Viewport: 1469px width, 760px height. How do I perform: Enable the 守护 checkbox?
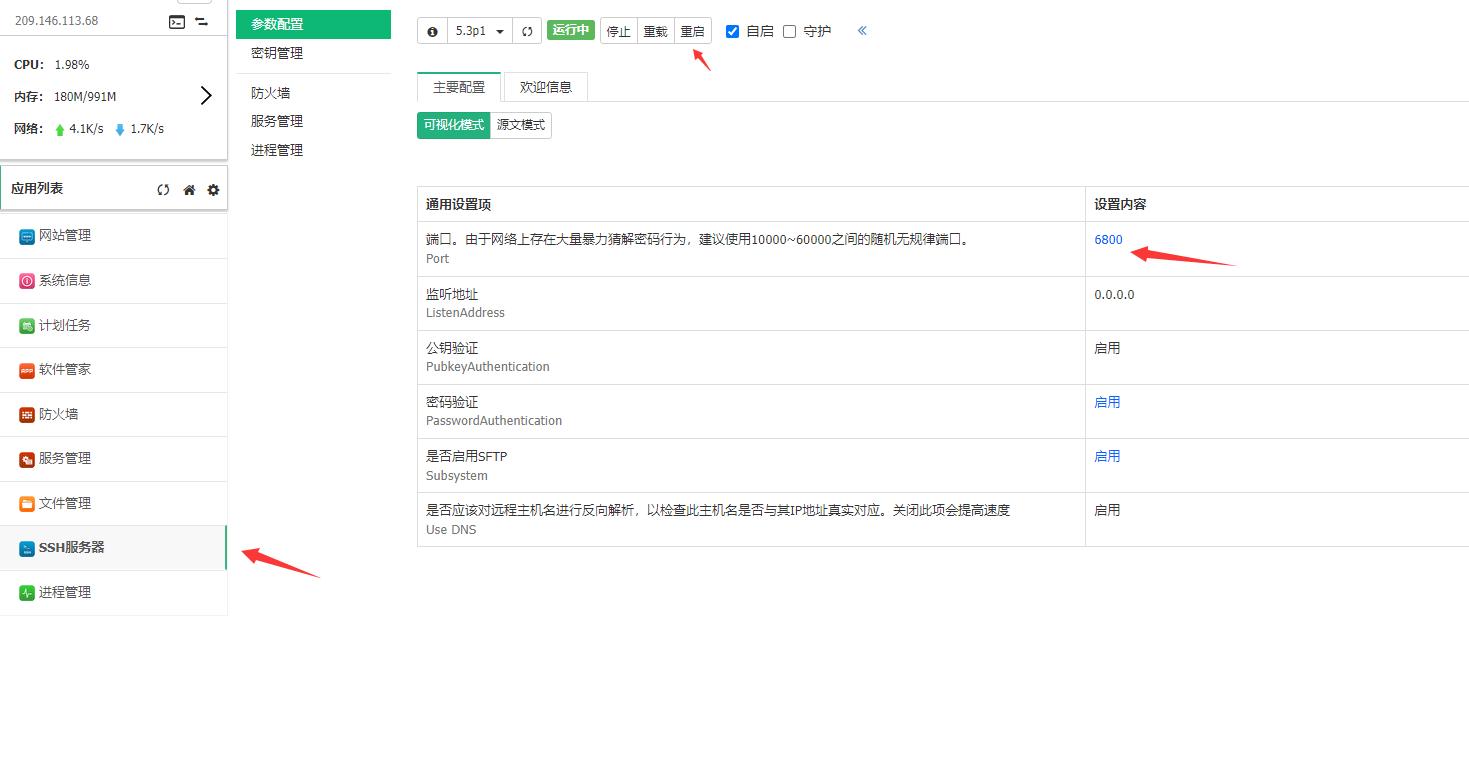[789, 30]
